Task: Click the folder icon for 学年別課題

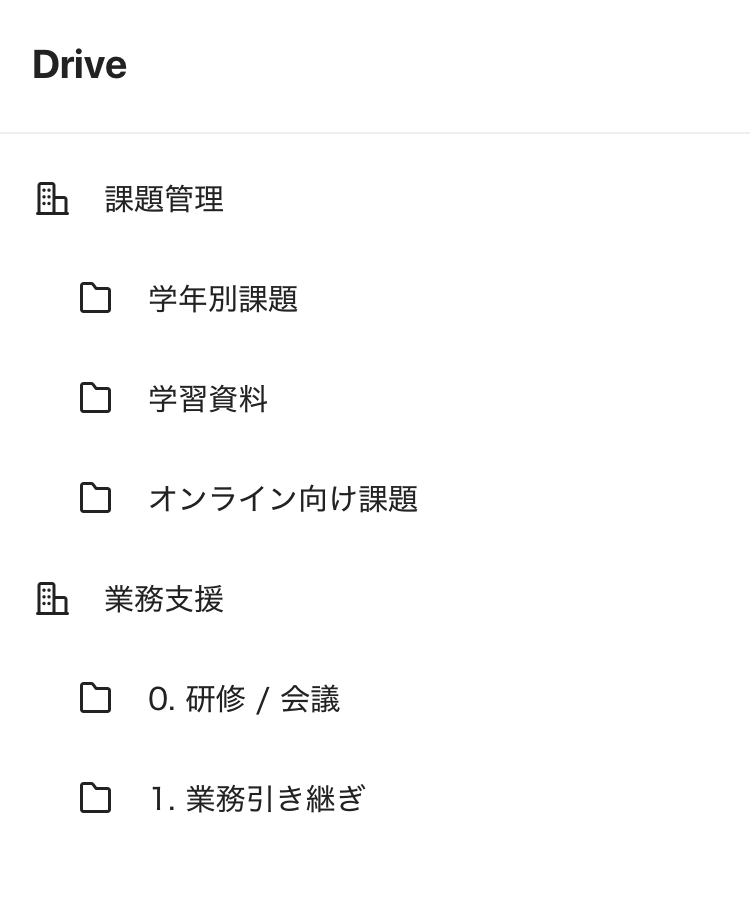Action: pyautogui.click(x=95, y=298)
